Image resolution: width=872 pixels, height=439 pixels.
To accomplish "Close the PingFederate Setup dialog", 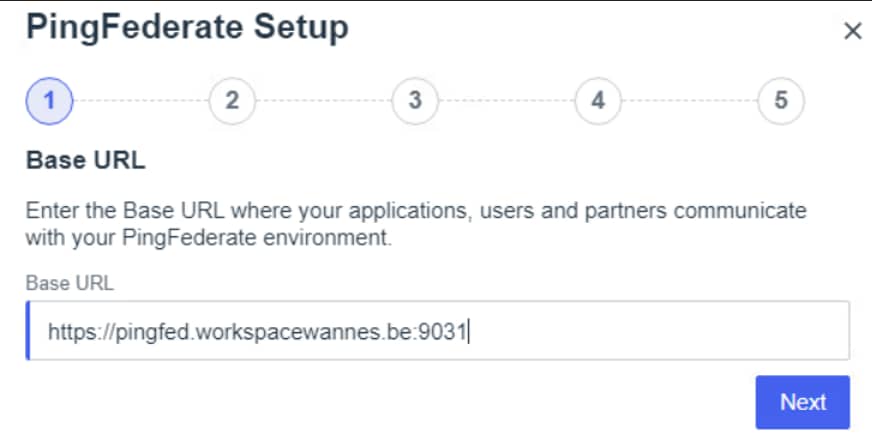I will tap(852, 31).
